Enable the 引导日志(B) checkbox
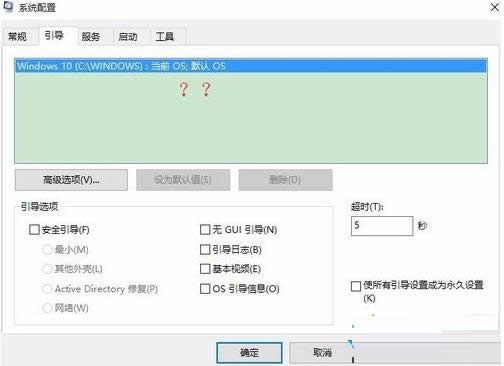This screenshot has height=366, width=504. (x=205, y=249)
